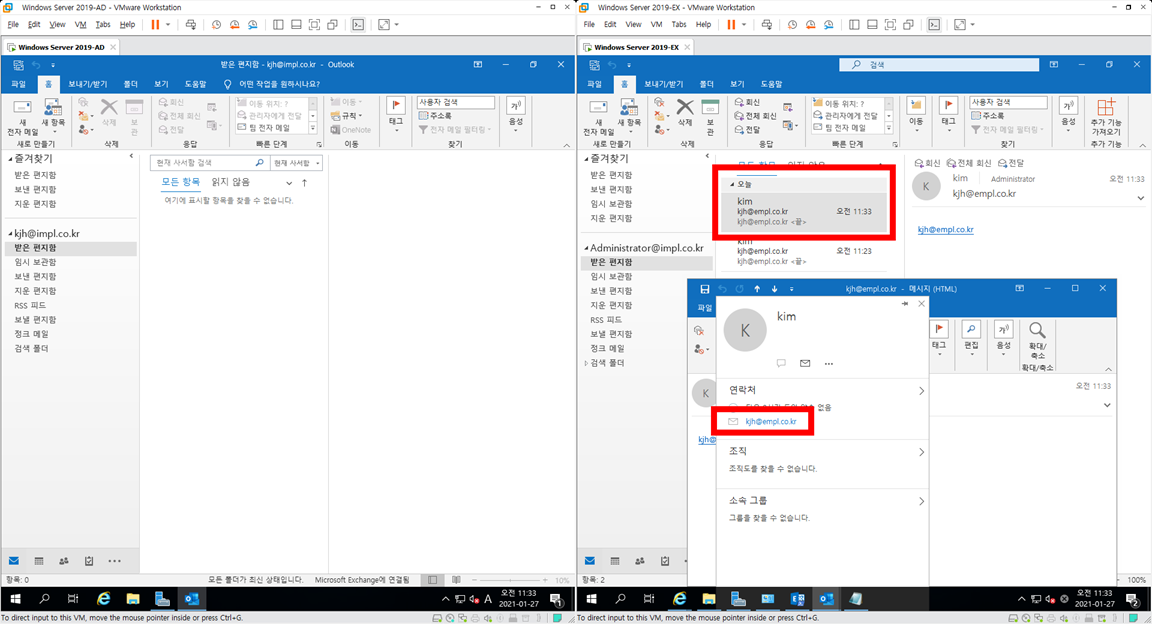1152x624 pixels.
Task: Open the Move (이동) folder button in EX Outlook
Action: (915, 114)
